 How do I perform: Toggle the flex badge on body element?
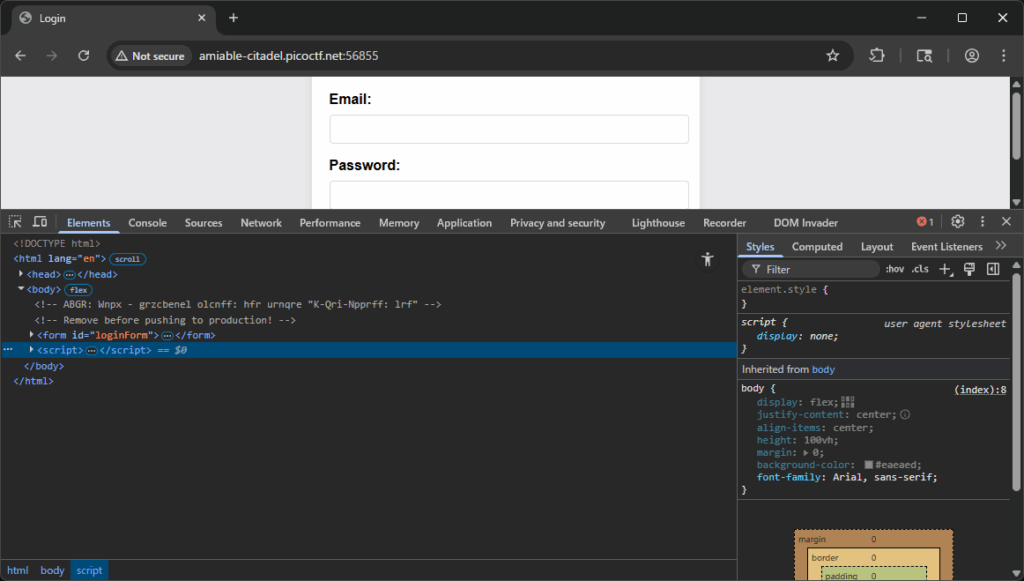[x=79, y=290]
